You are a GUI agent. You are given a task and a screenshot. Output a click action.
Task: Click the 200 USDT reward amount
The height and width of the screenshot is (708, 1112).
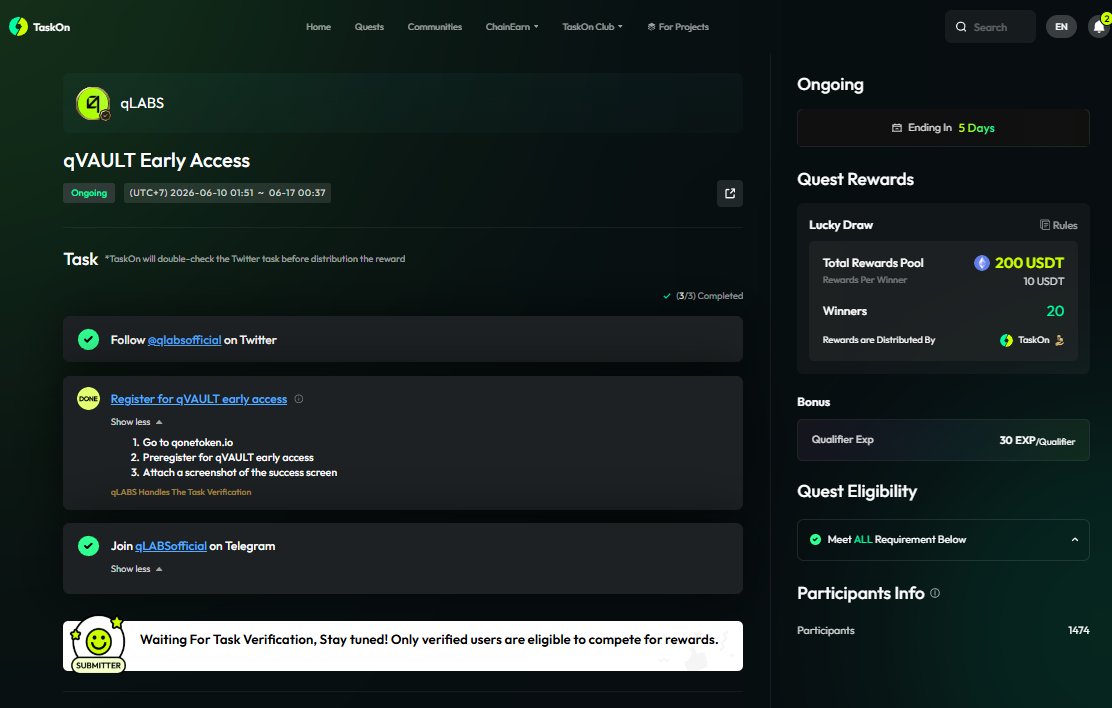pos(1029,263)
